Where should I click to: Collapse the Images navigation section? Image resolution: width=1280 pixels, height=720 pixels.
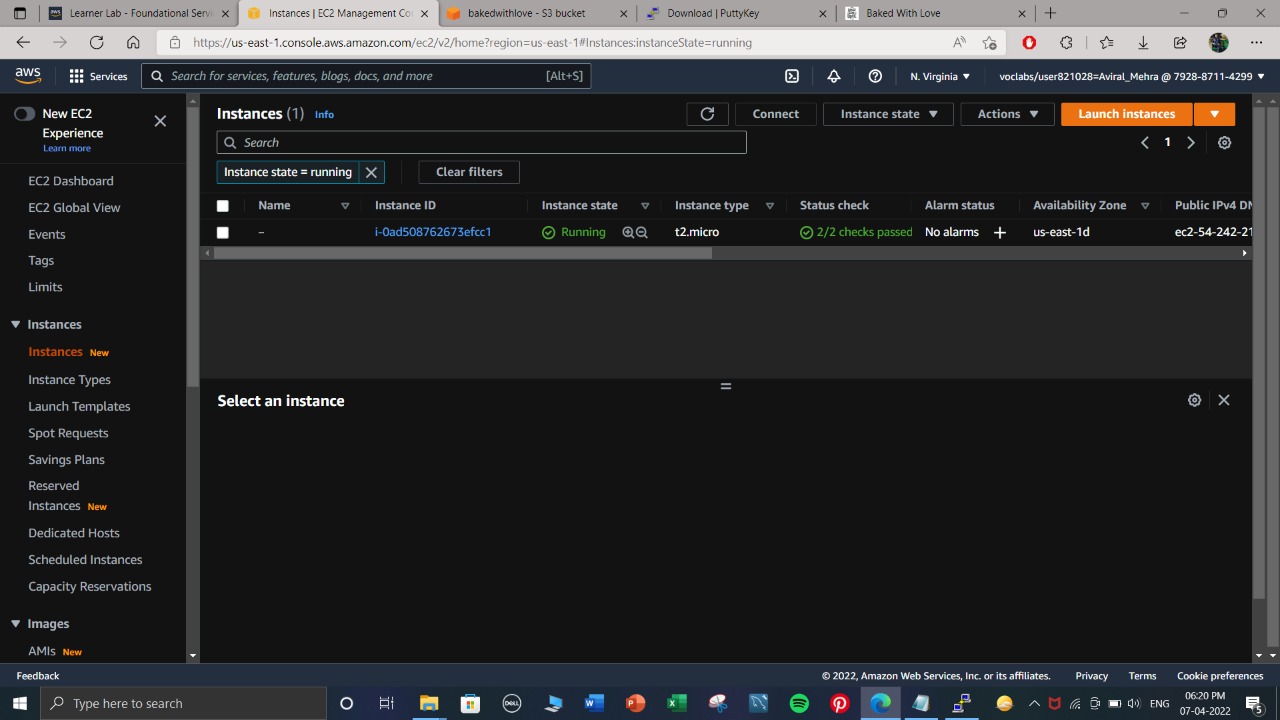(15, 623)
